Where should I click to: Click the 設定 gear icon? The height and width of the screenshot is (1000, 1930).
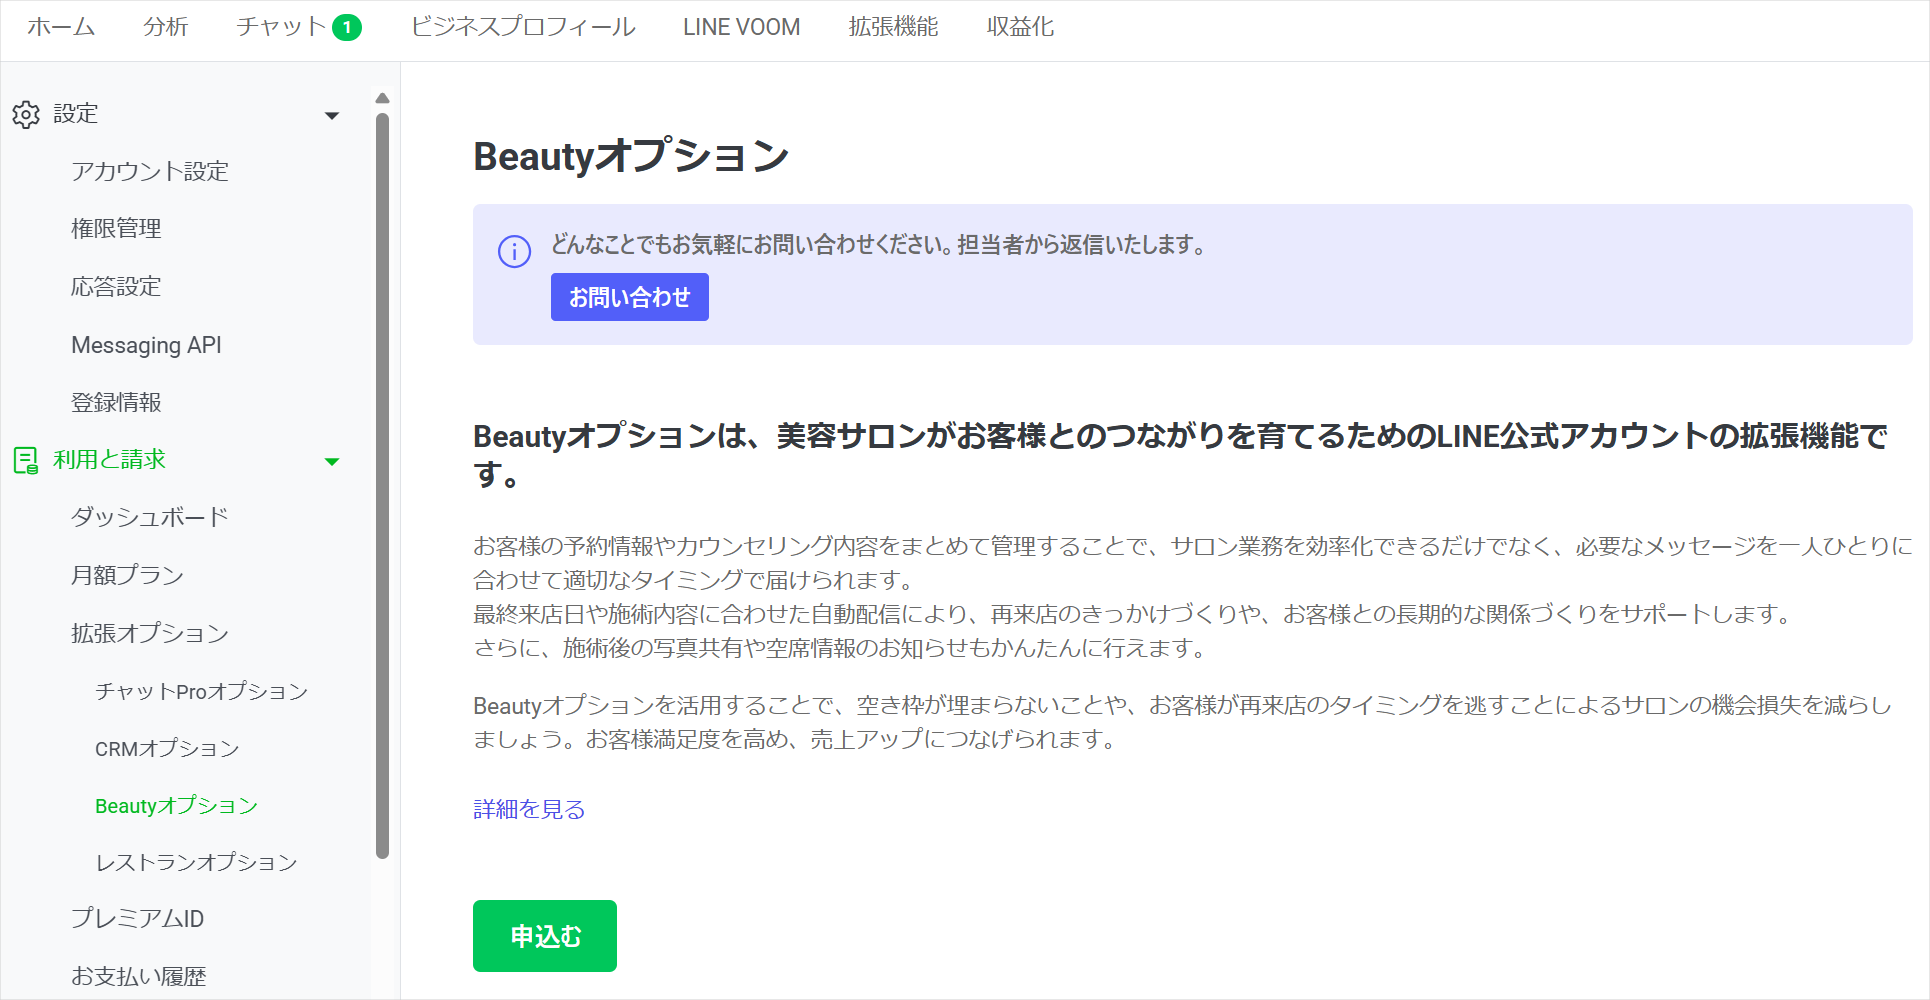[x=26, y=114]
